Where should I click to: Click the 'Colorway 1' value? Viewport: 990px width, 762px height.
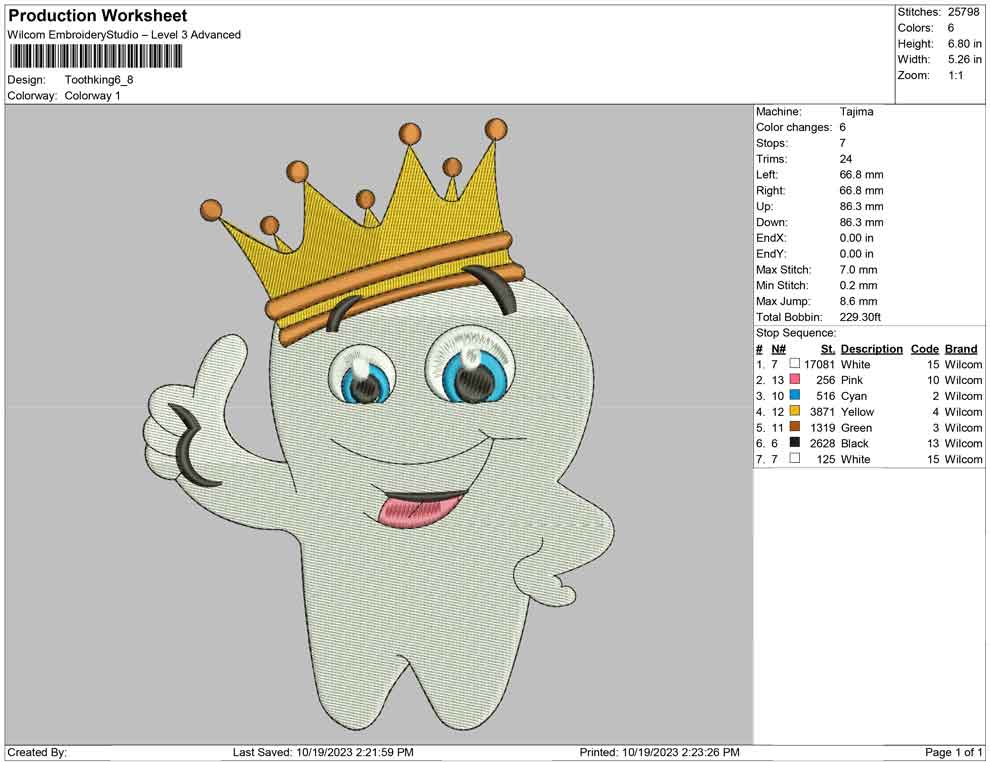(x=92, y=96)
